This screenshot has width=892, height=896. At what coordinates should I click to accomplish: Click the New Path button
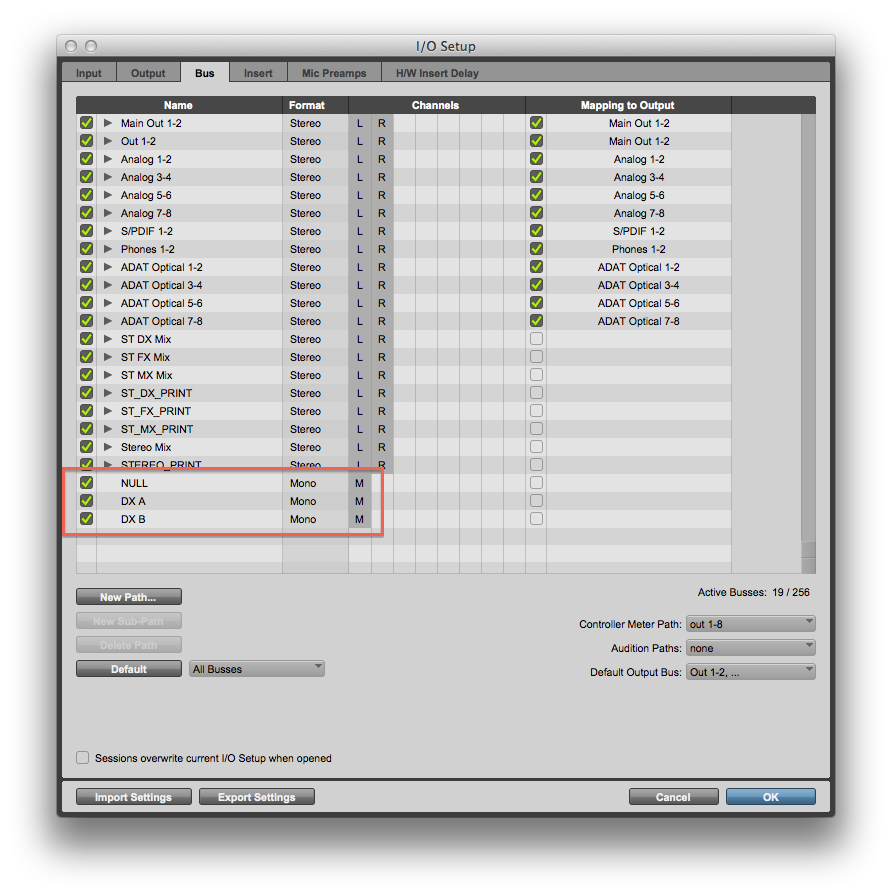[129, 597]
